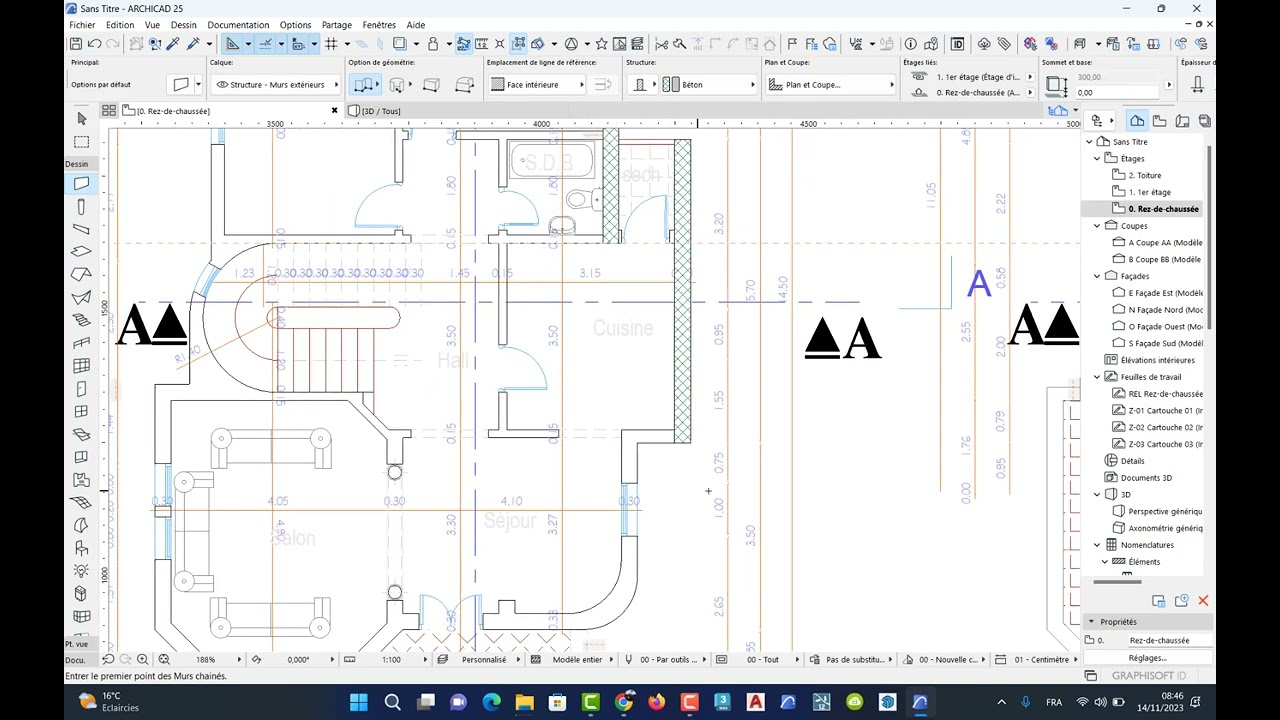
Task: Collapse the Façades tree node
Action: [x=1097, y=276]
